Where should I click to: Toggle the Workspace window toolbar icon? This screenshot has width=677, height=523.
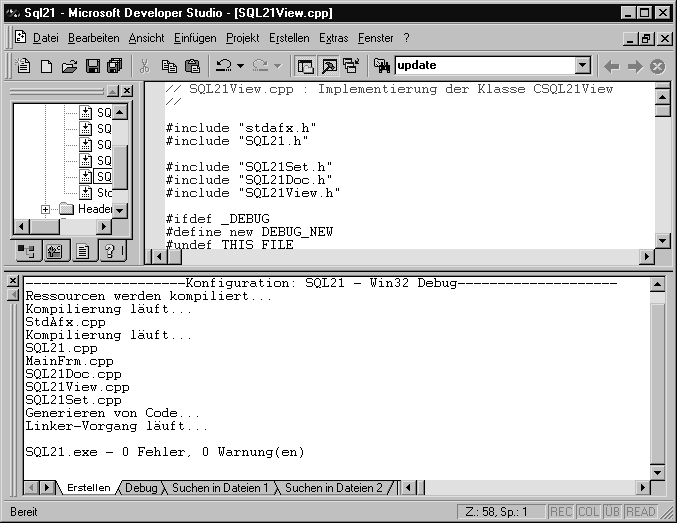point(305,66)
